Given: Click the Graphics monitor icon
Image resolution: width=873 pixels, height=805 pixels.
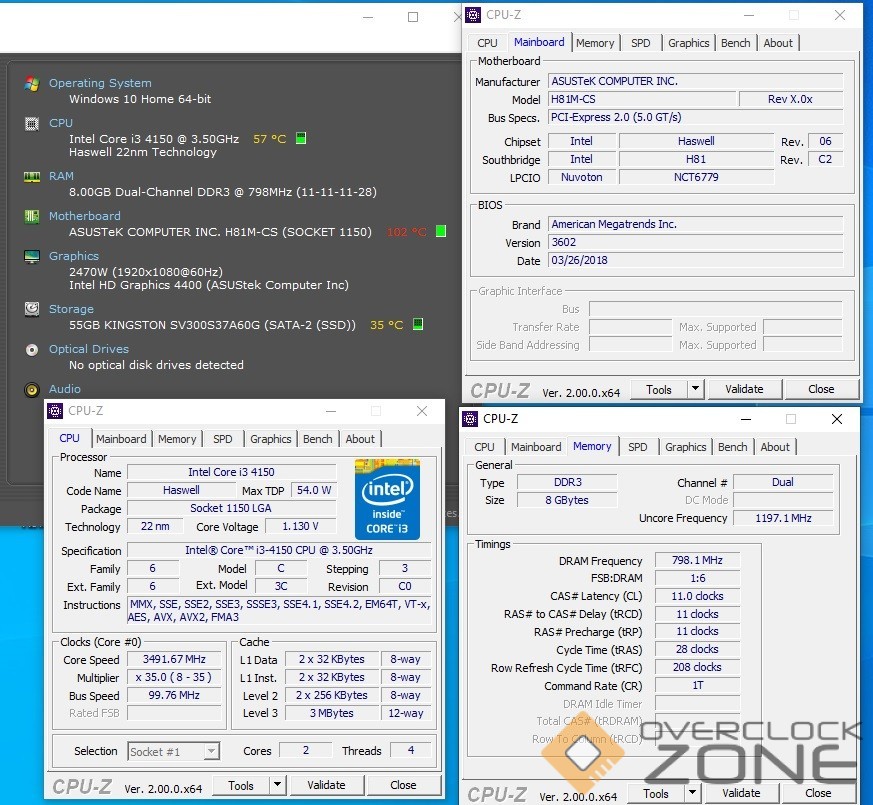Looking at the screenshot, I should point(32,257).
